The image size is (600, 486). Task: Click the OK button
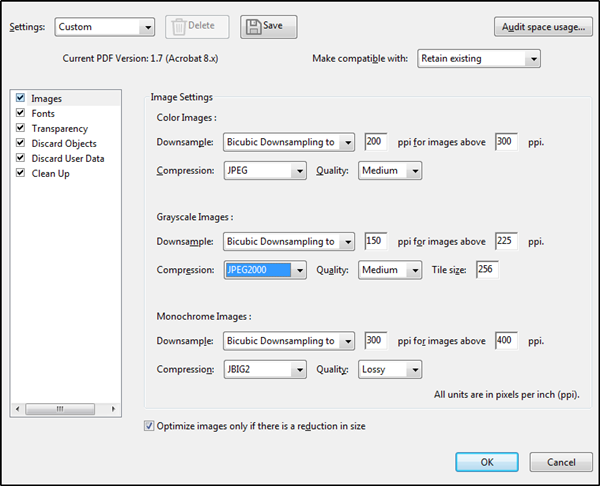tap(487, 462)
